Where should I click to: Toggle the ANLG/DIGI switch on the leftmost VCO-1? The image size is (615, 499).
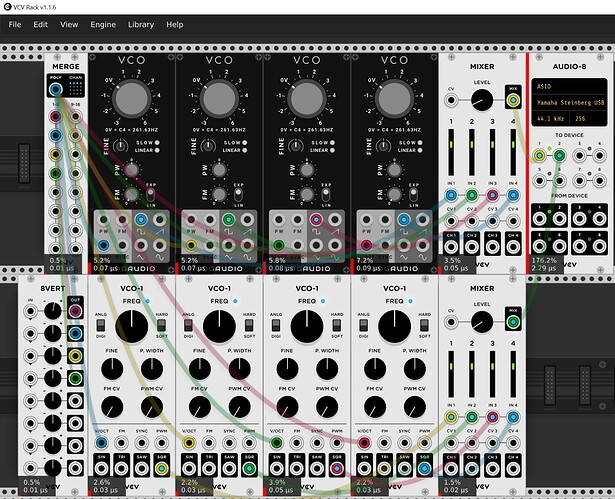(x=101, y=325)
